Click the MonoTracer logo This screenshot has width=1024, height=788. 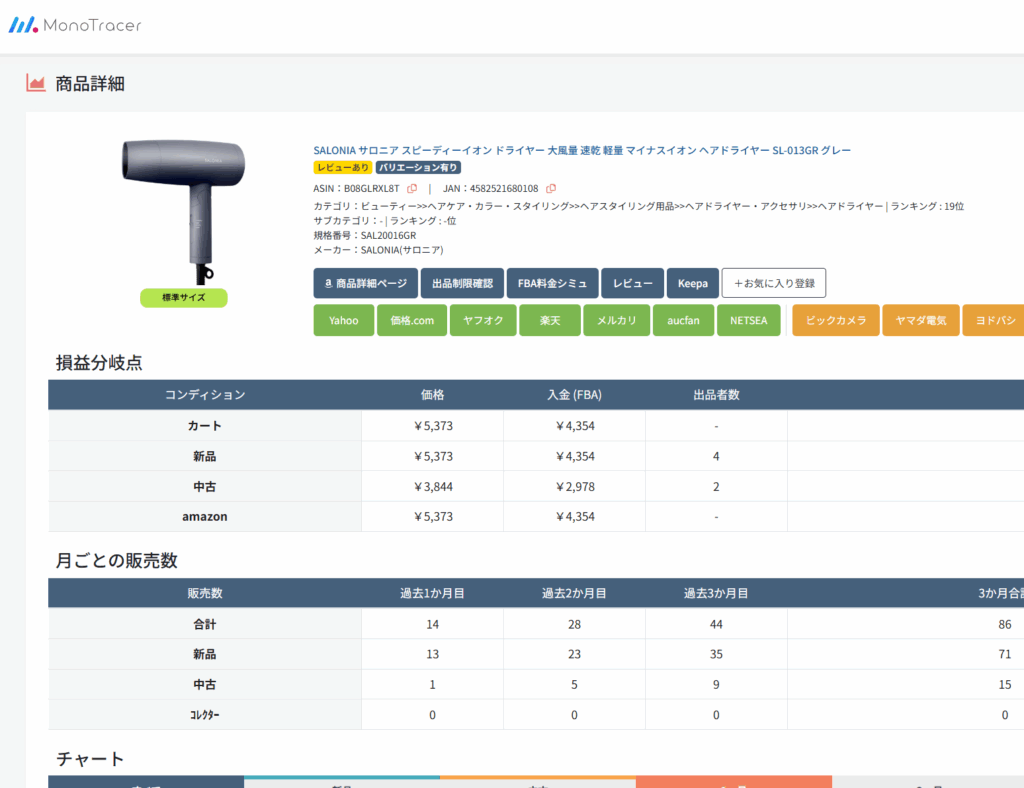coord(74,25)
